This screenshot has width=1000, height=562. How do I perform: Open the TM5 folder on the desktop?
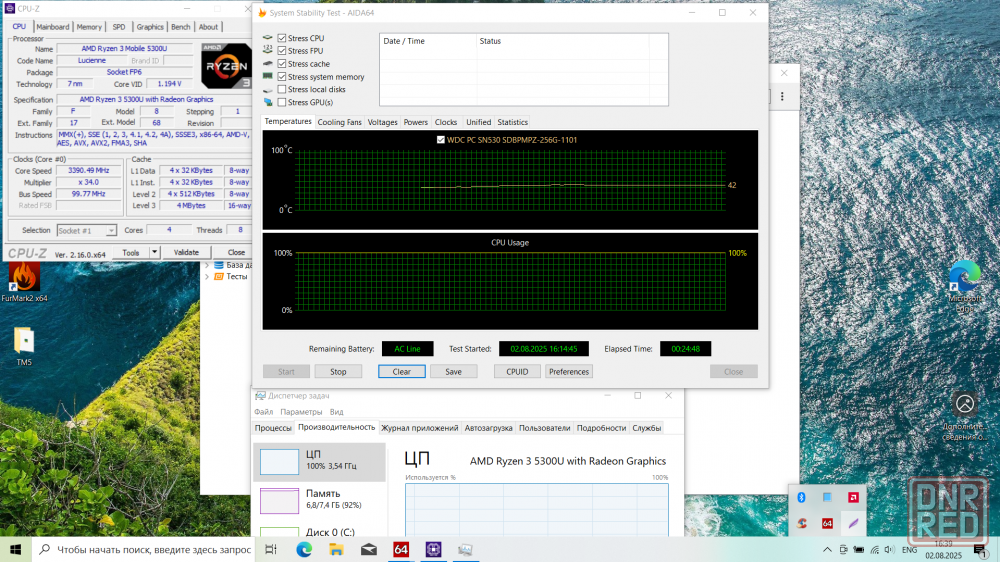[x=24, y=346]
